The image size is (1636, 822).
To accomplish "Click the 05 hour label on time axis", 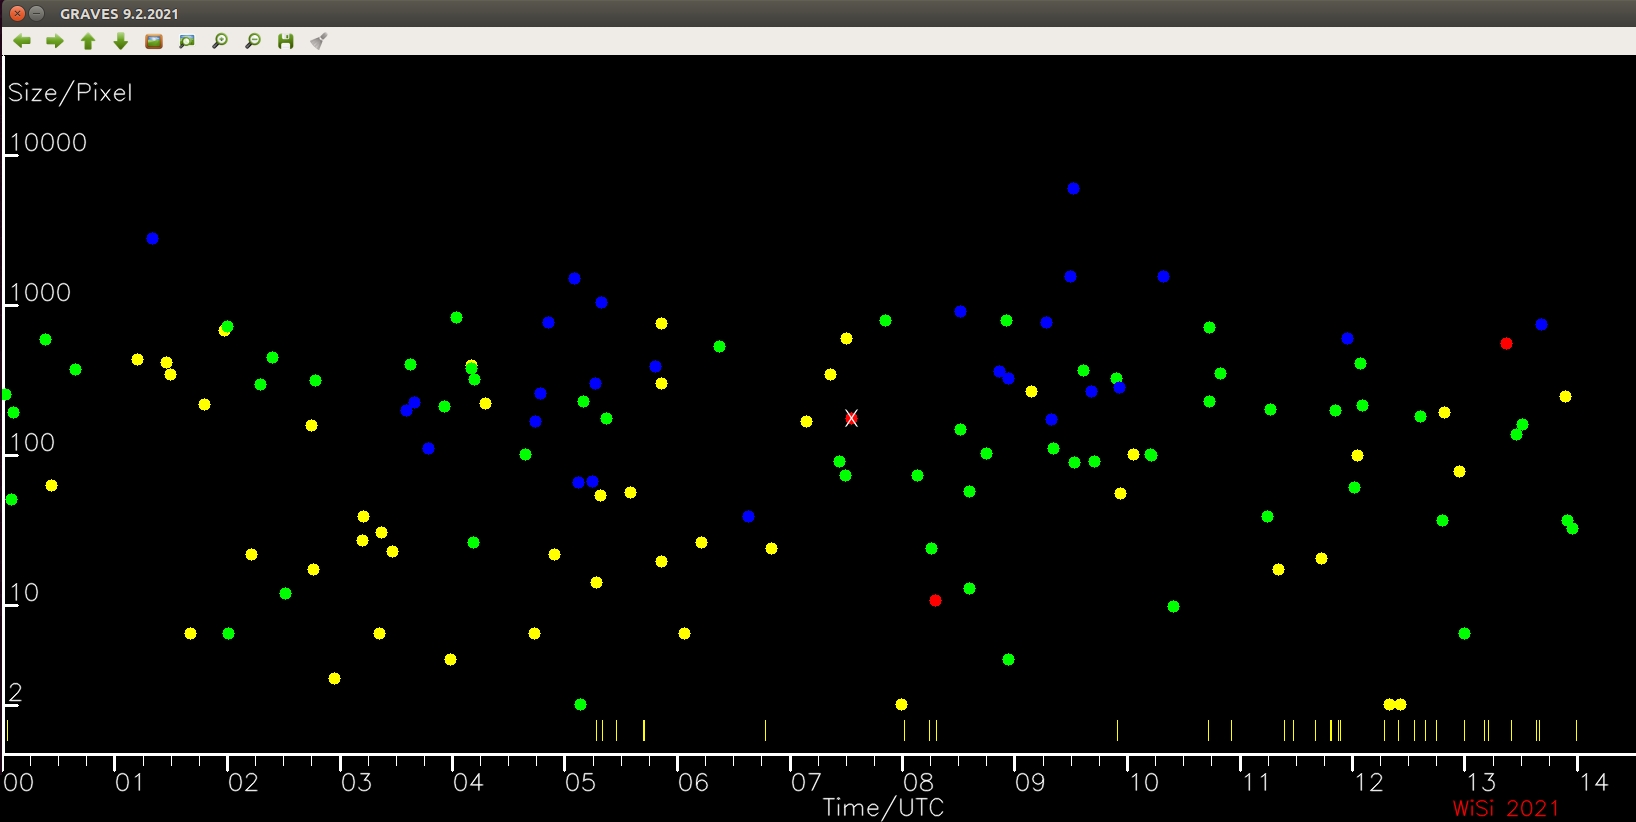I will tap(580, 782).
